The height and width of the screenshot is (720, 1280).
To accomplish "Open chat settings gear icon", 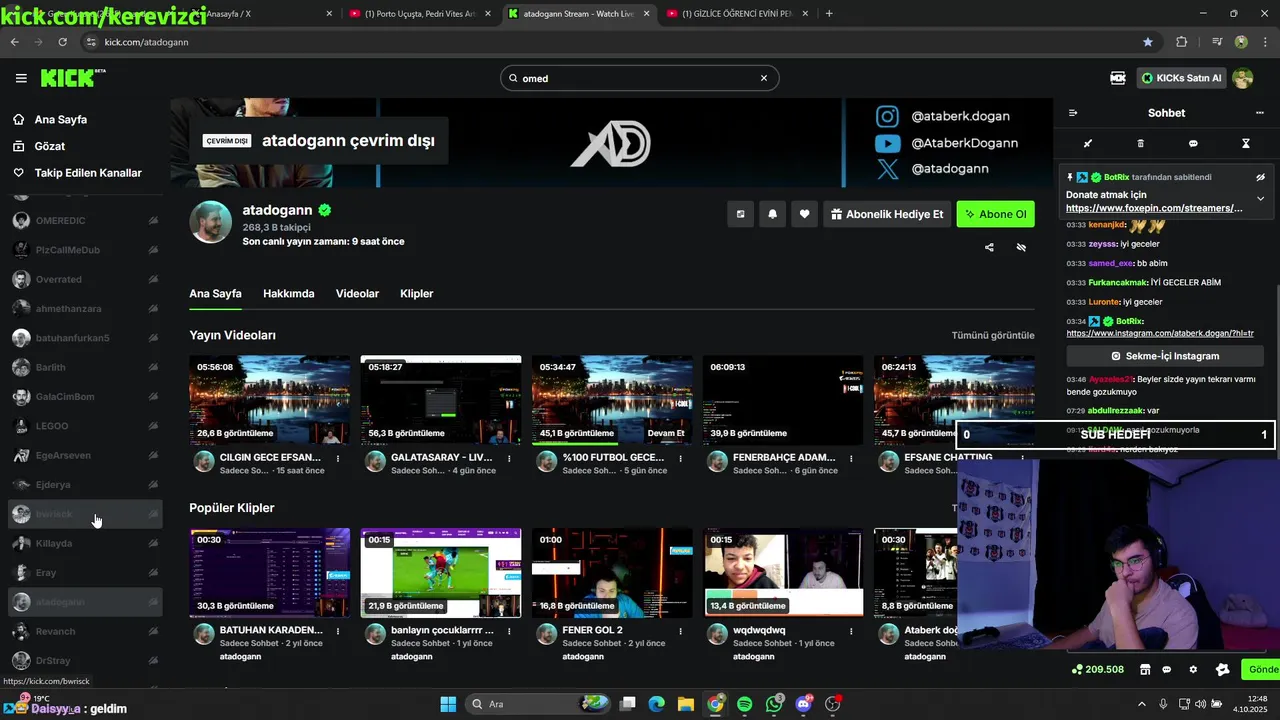I will point(1193,669).
